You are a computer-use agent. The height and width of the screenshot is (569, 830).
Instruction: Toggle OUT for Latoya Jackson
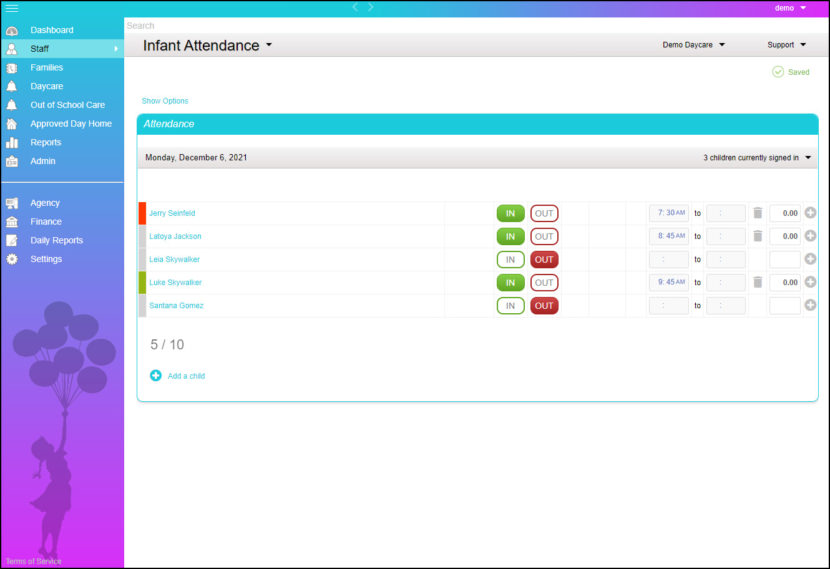click(544, 237)
